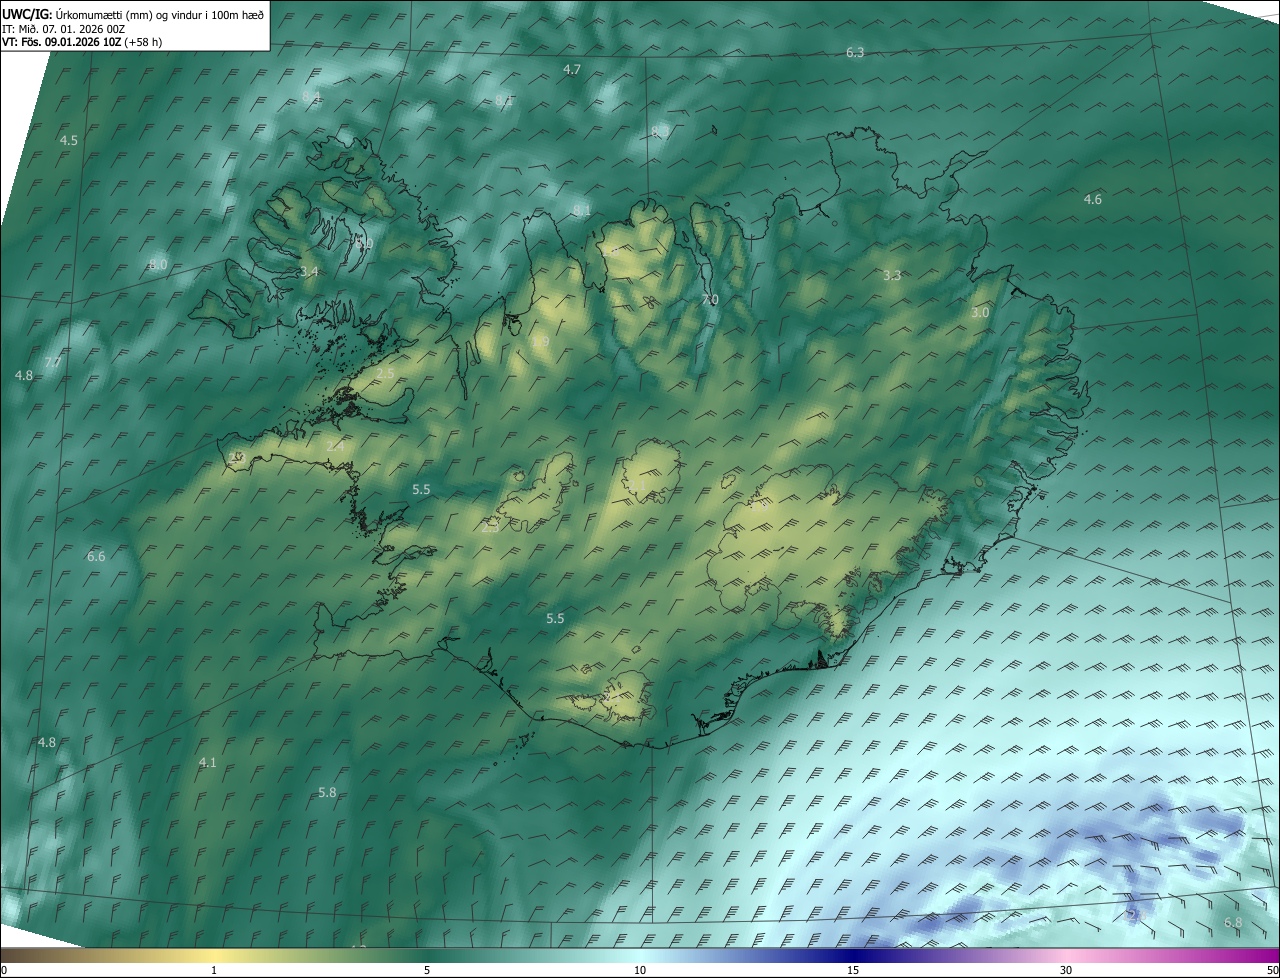
Task: Click the '0' tick on the color scale
Action: (x=4, y=970)
